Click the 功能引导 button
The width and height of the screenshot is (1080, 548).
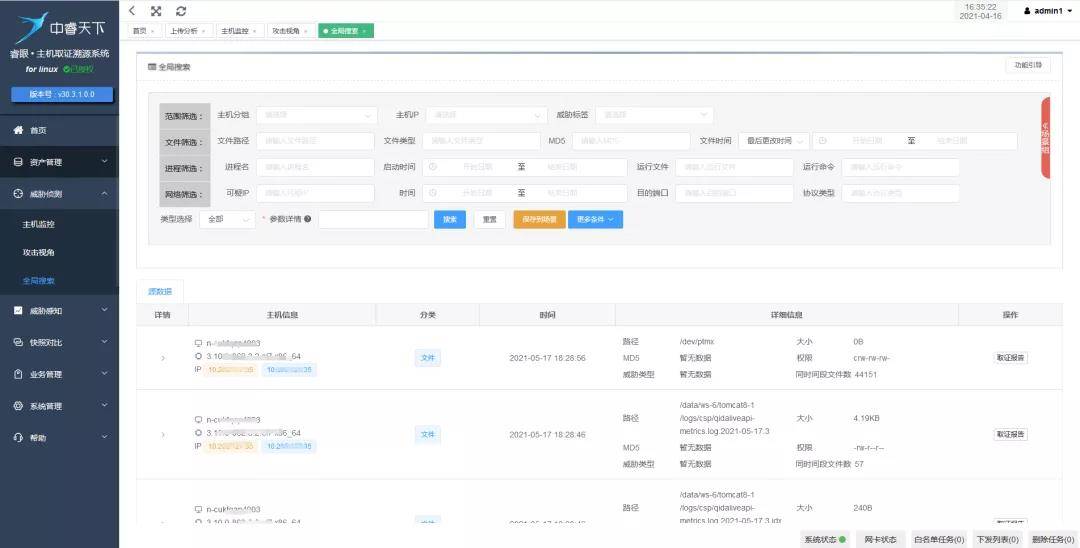pos(1028,65)
